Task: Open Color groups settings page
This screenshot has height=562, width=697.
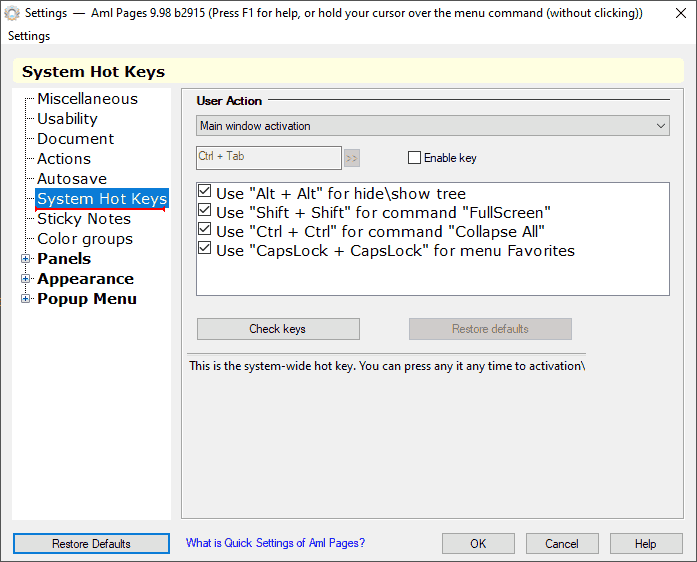Action: (85, 239)
